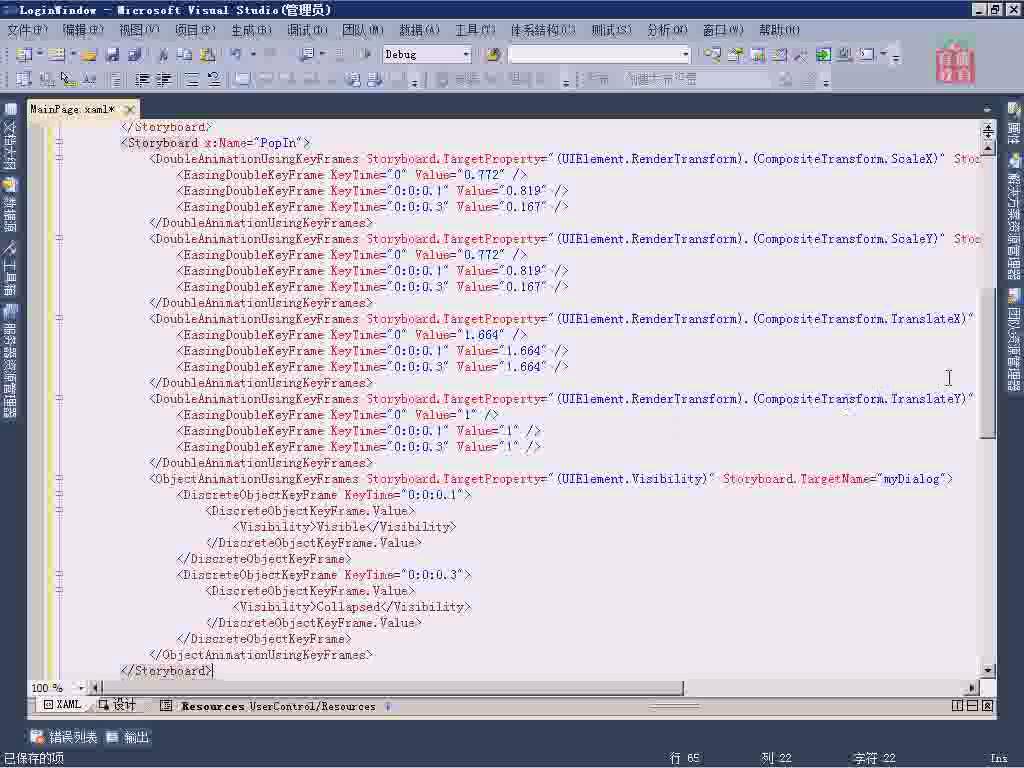
Task: Click the Undo toolbar icon
Action: coord(236,55)
